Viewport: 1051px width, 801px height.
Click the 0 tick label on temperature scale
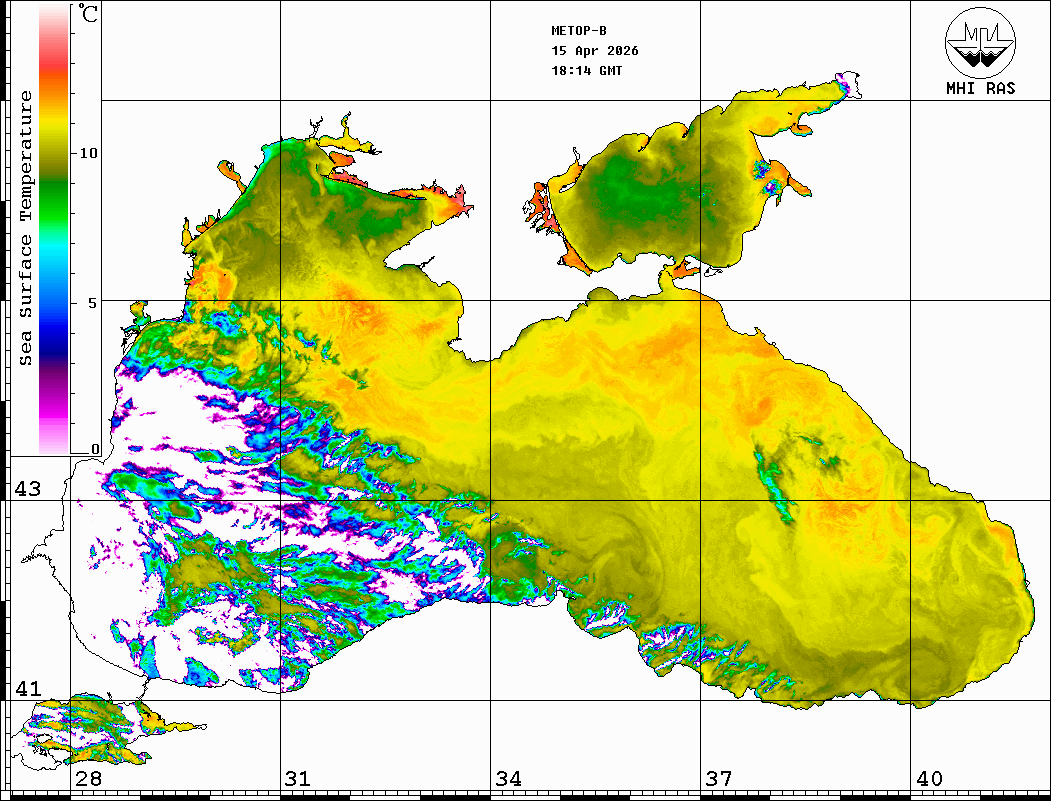[95, 449]
